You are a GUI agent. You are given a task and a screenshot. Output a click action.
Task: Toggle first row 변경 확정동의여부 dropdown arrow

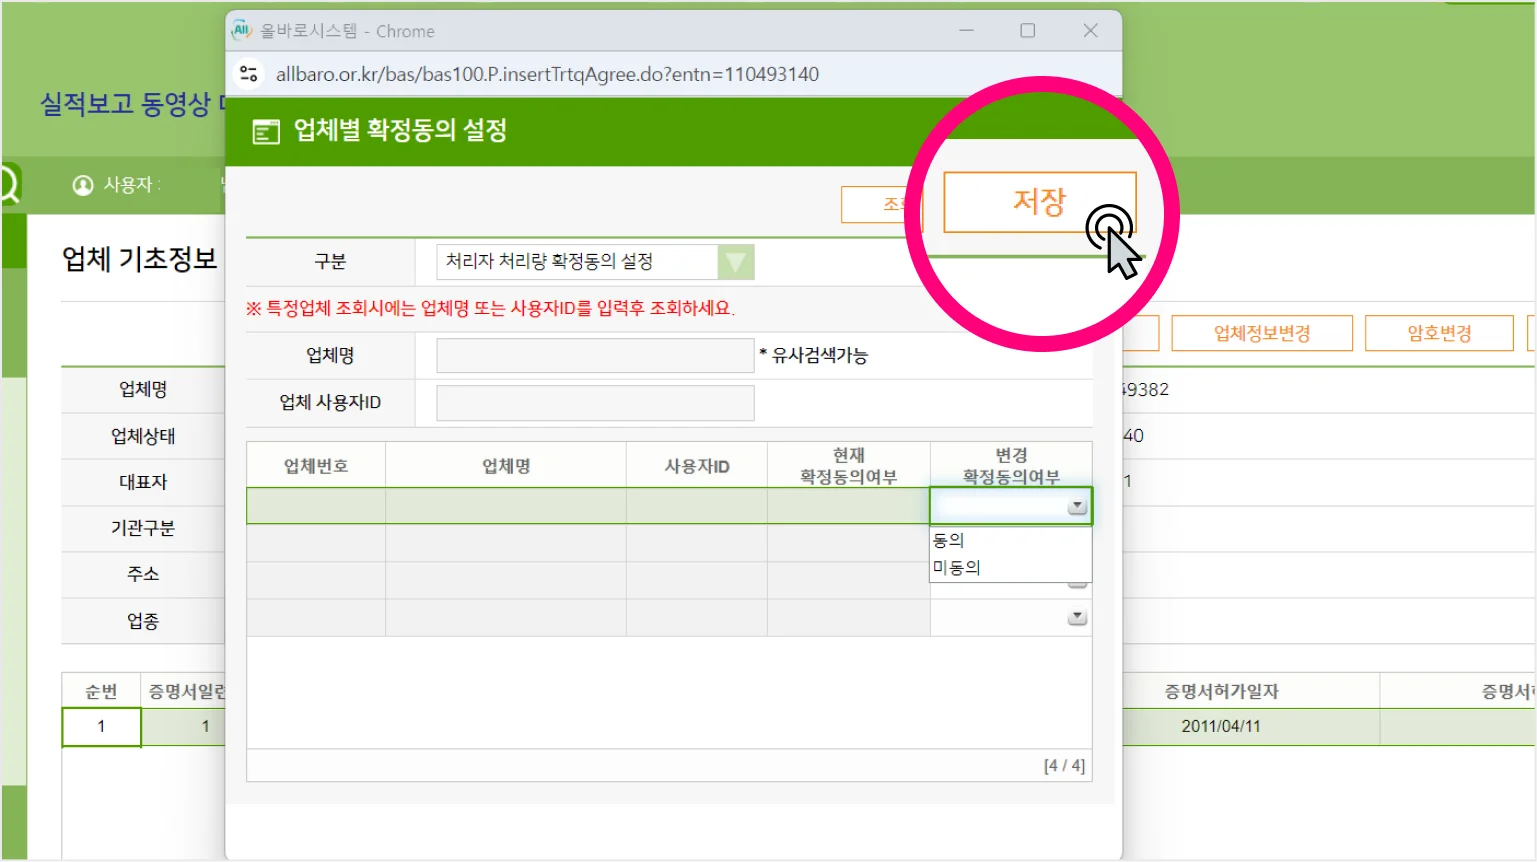pyautogui.click(x=1077, y=507)
